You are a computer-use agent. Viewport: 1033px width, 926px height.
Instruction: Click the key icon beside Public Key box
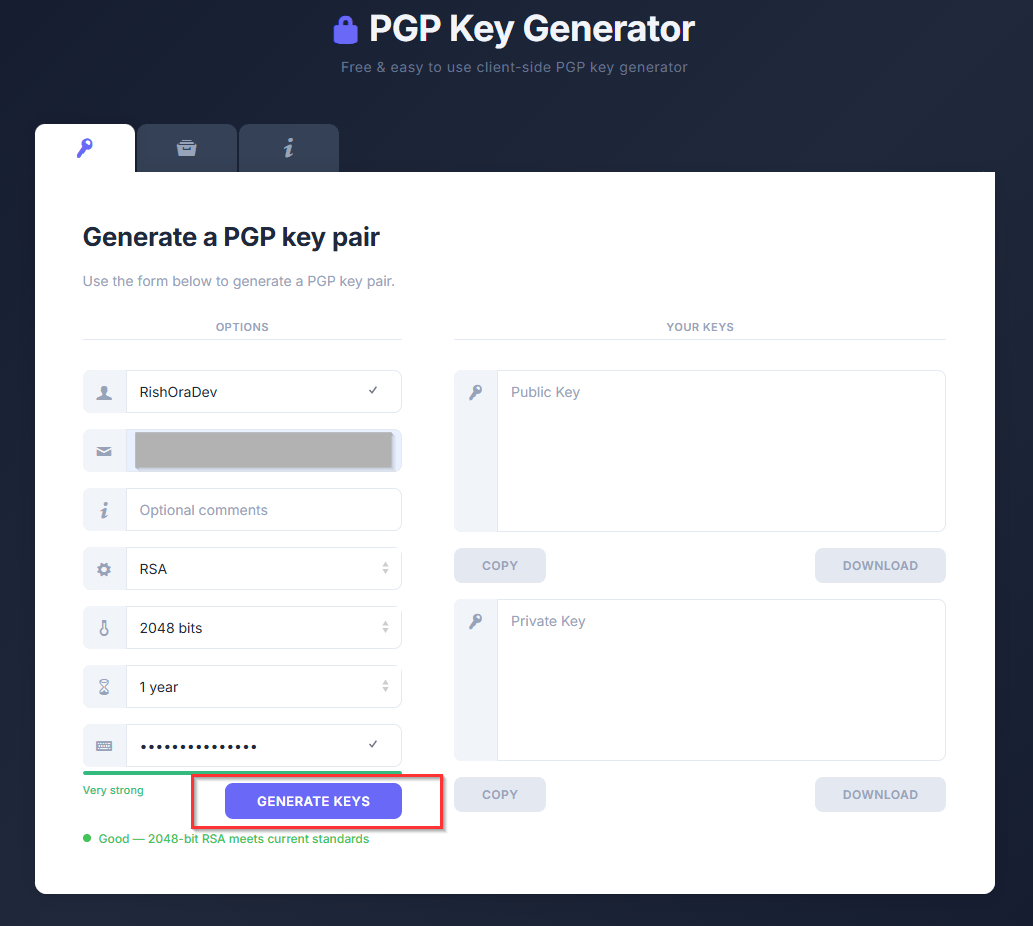point(476,393)
